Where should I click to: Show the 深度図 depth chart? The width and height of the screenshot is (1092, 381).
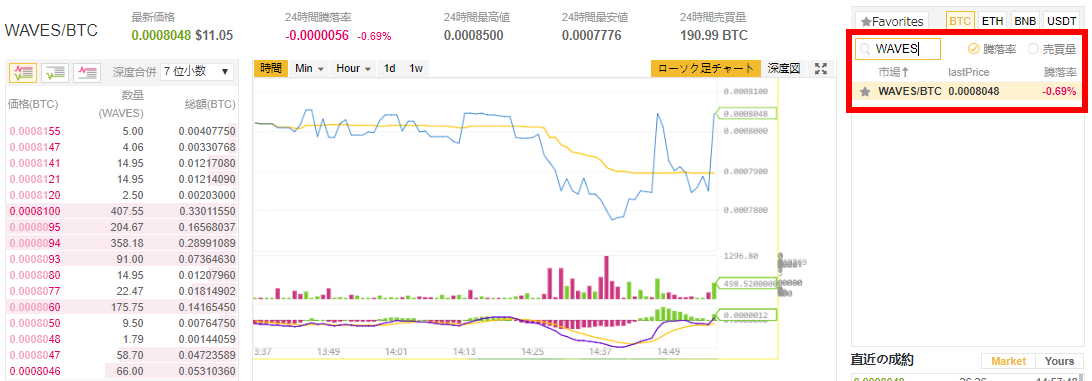pyautogui.click(x=784, y=68)
